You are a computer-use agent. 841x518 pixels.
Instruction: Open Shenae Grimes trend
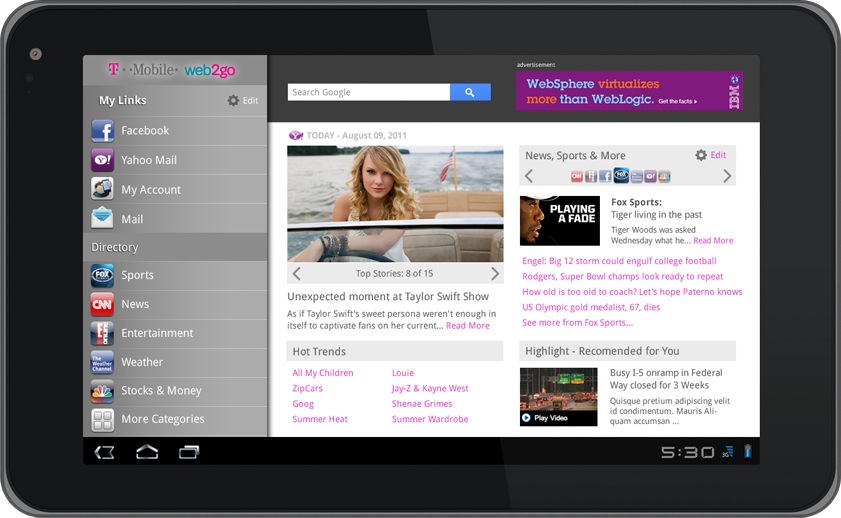pos(422,404)
